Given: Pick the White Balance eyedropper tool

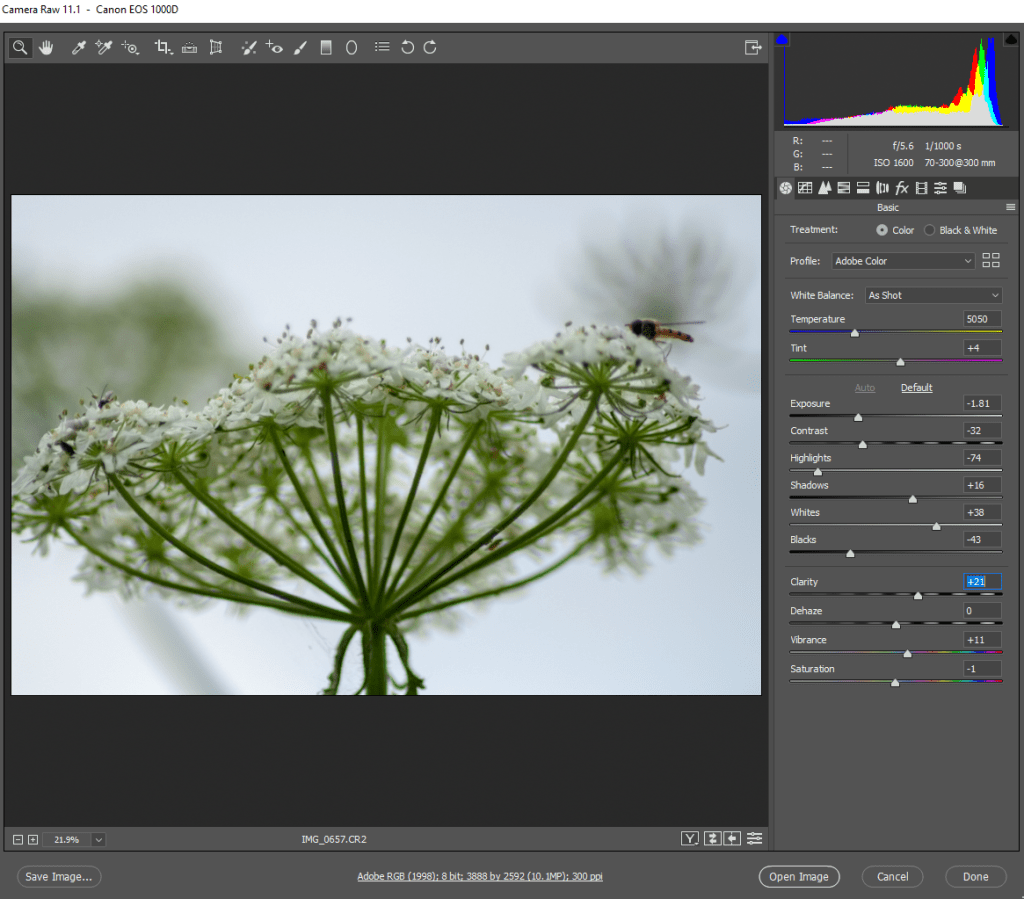Looking at the screenshot, I should (78, 47).
